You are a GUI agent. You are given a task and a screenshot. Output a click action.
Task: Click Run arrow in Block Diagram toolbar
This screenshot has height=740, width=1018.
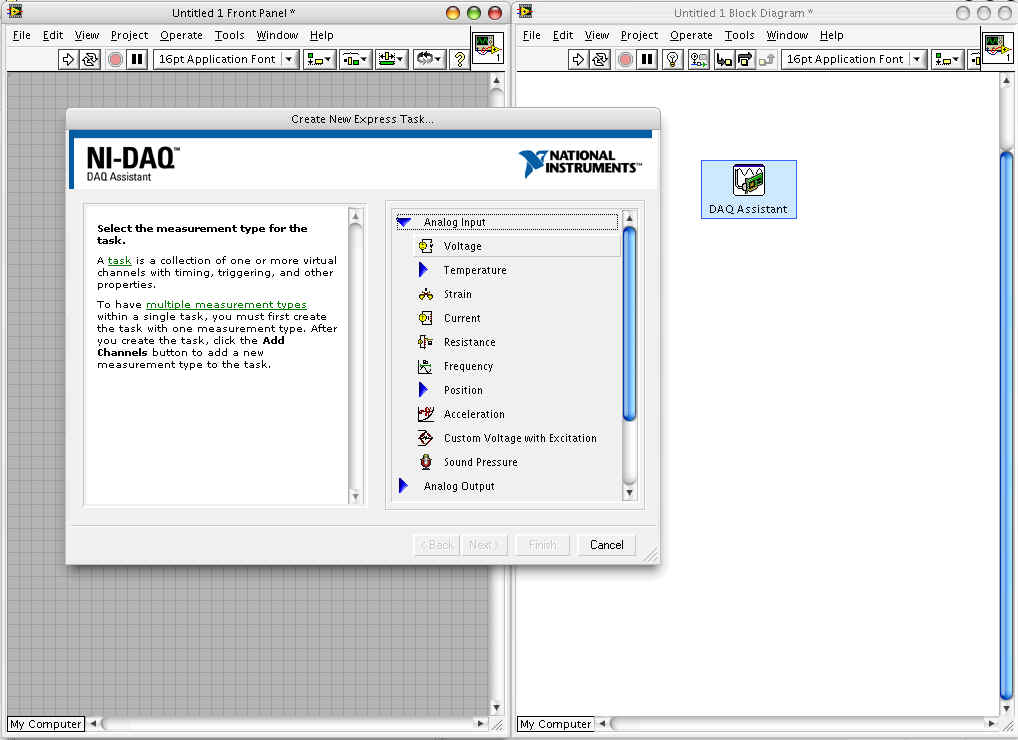577,59
